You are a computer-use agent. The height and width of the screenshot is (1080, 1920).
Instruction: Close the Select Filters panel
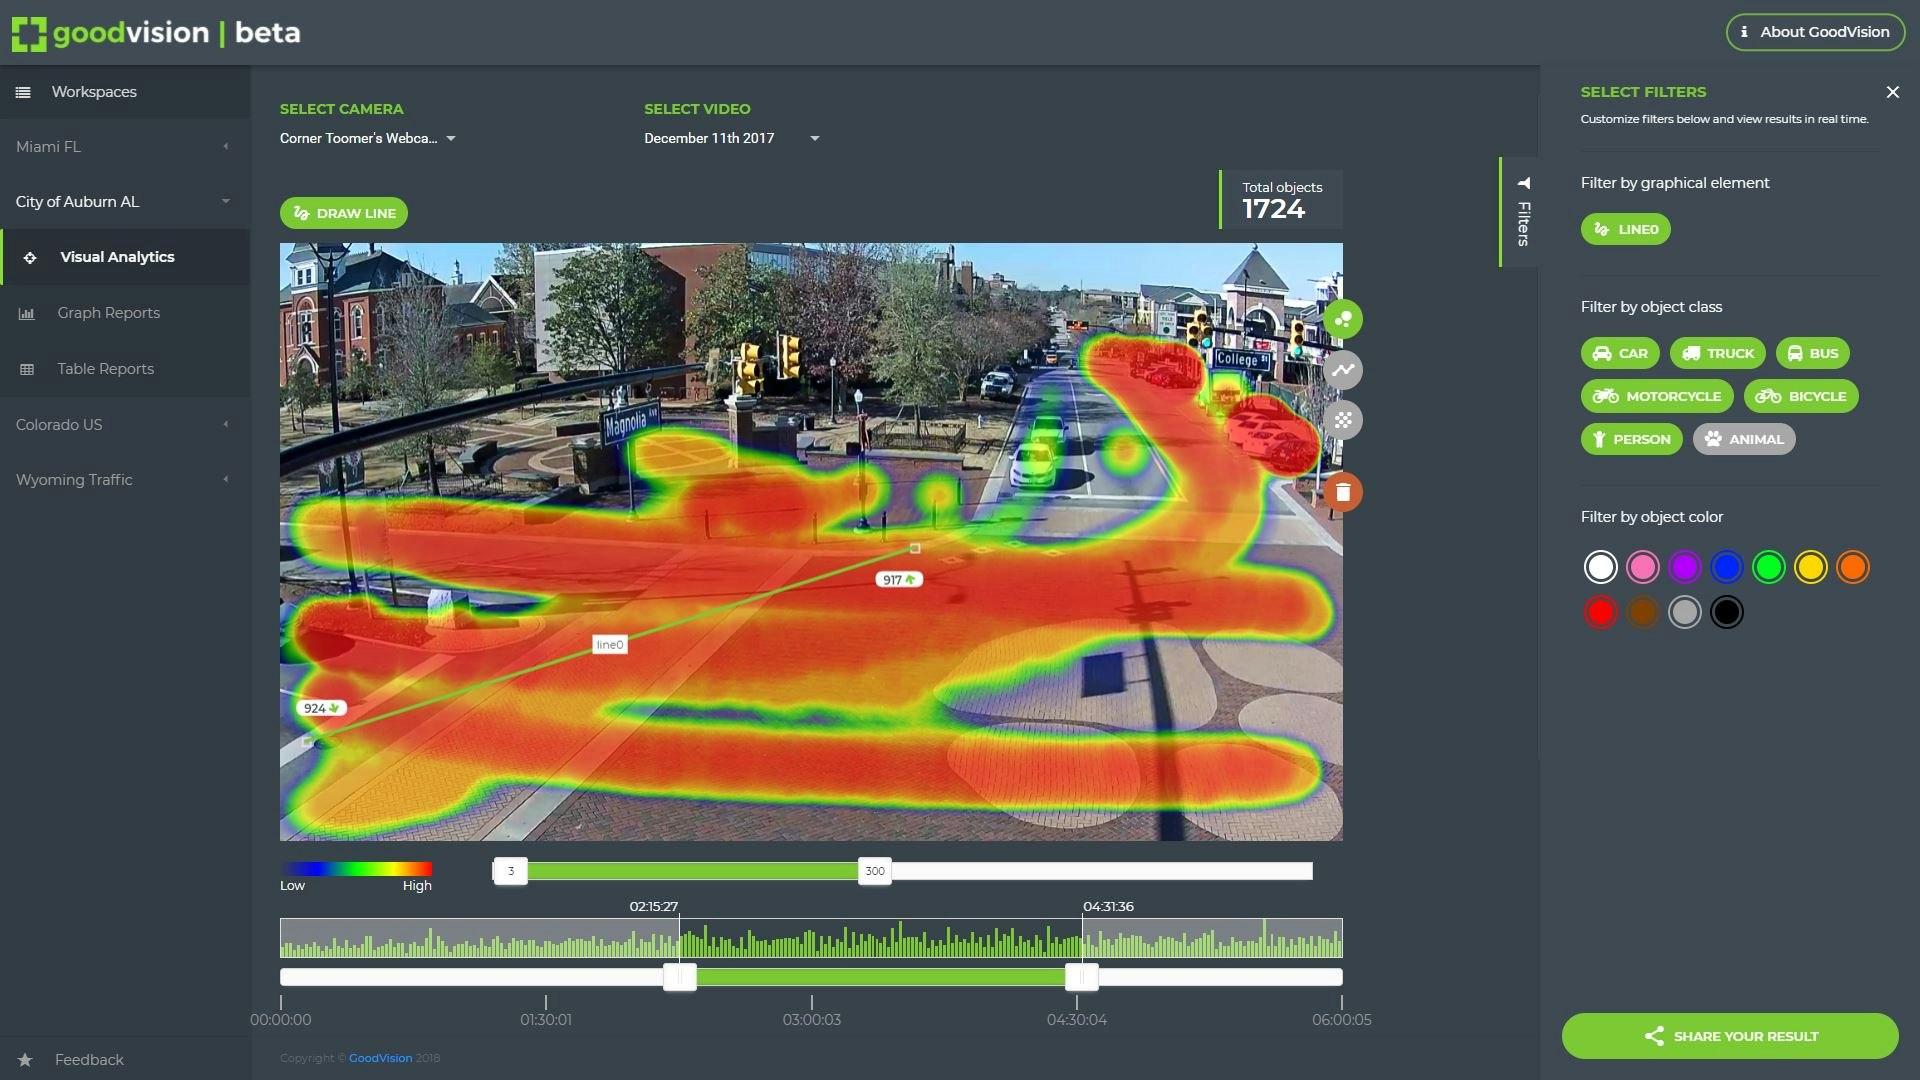pos(1892,91)
